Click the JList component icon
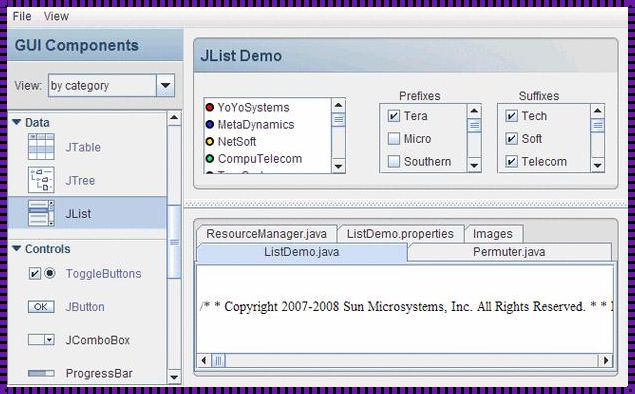 pyautogui.click(x=41, y=213)
